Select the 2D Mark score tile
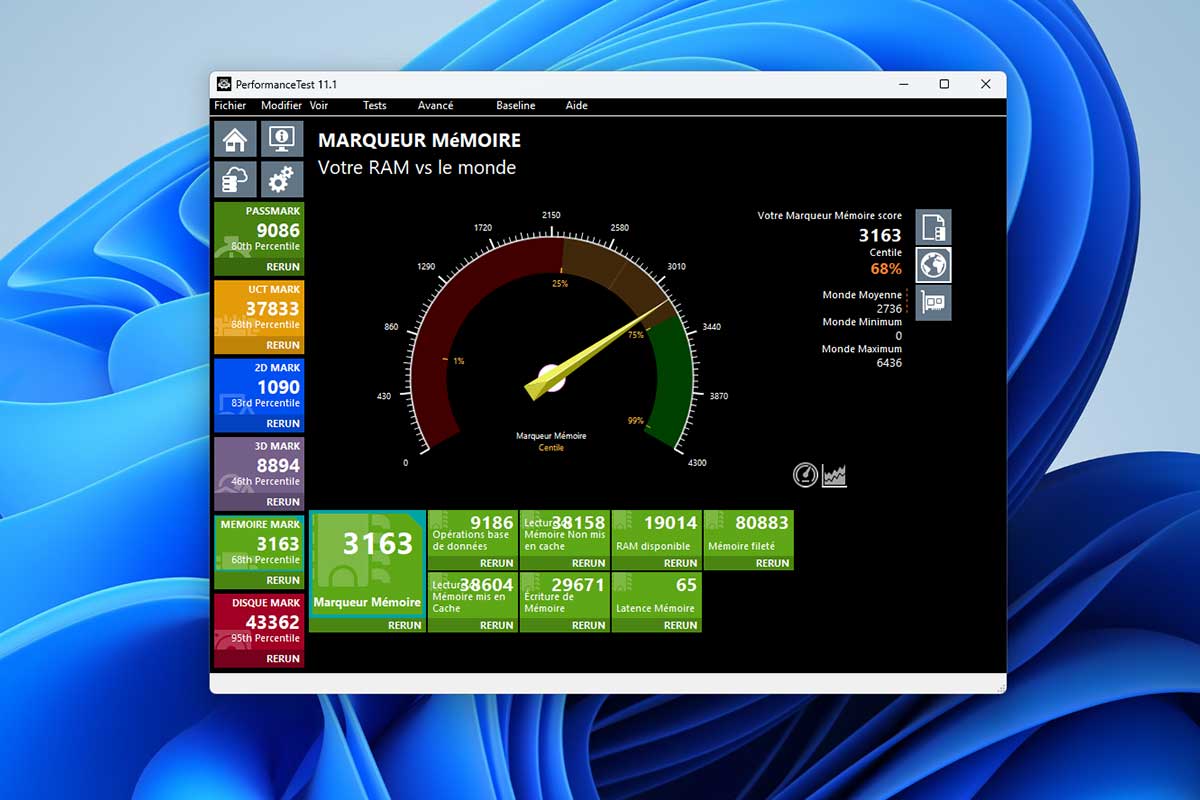 259,387
